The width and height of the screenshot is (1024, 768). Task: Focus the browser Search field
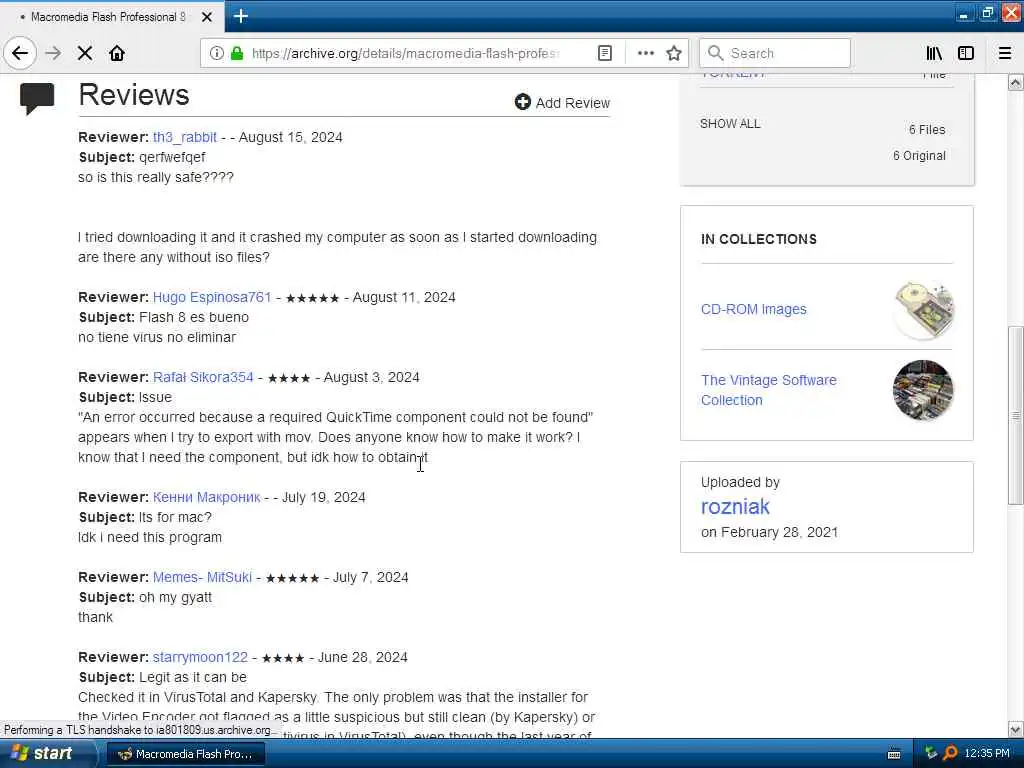tap(775, 53)
